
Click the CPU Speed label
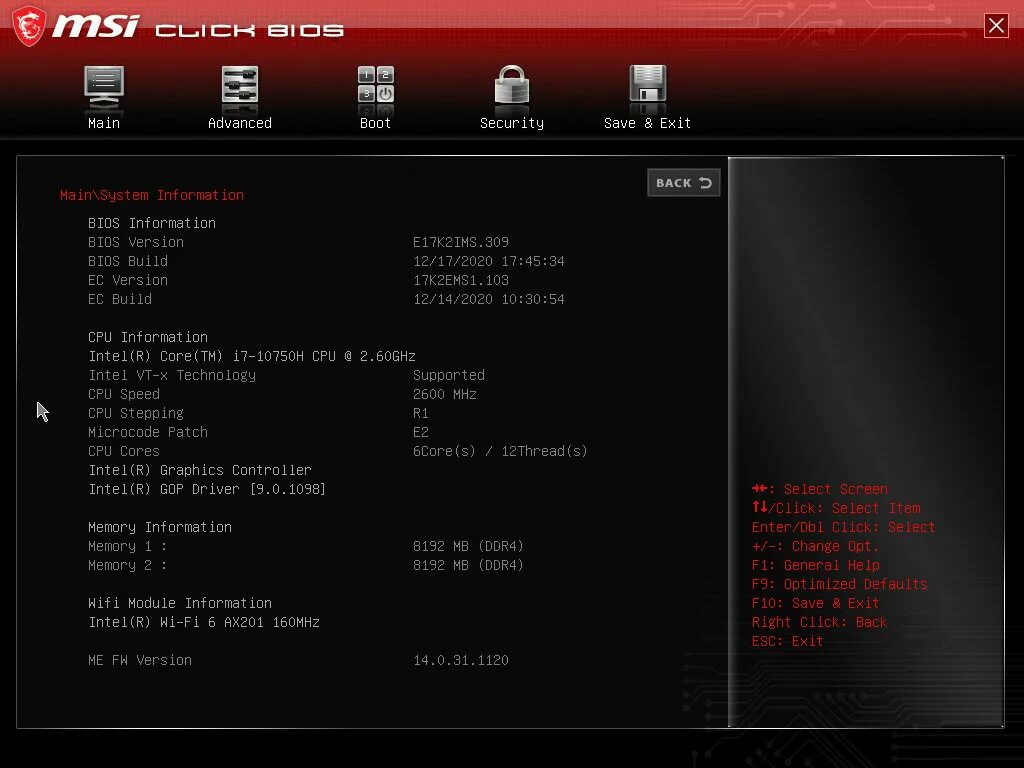pos(124,394)
